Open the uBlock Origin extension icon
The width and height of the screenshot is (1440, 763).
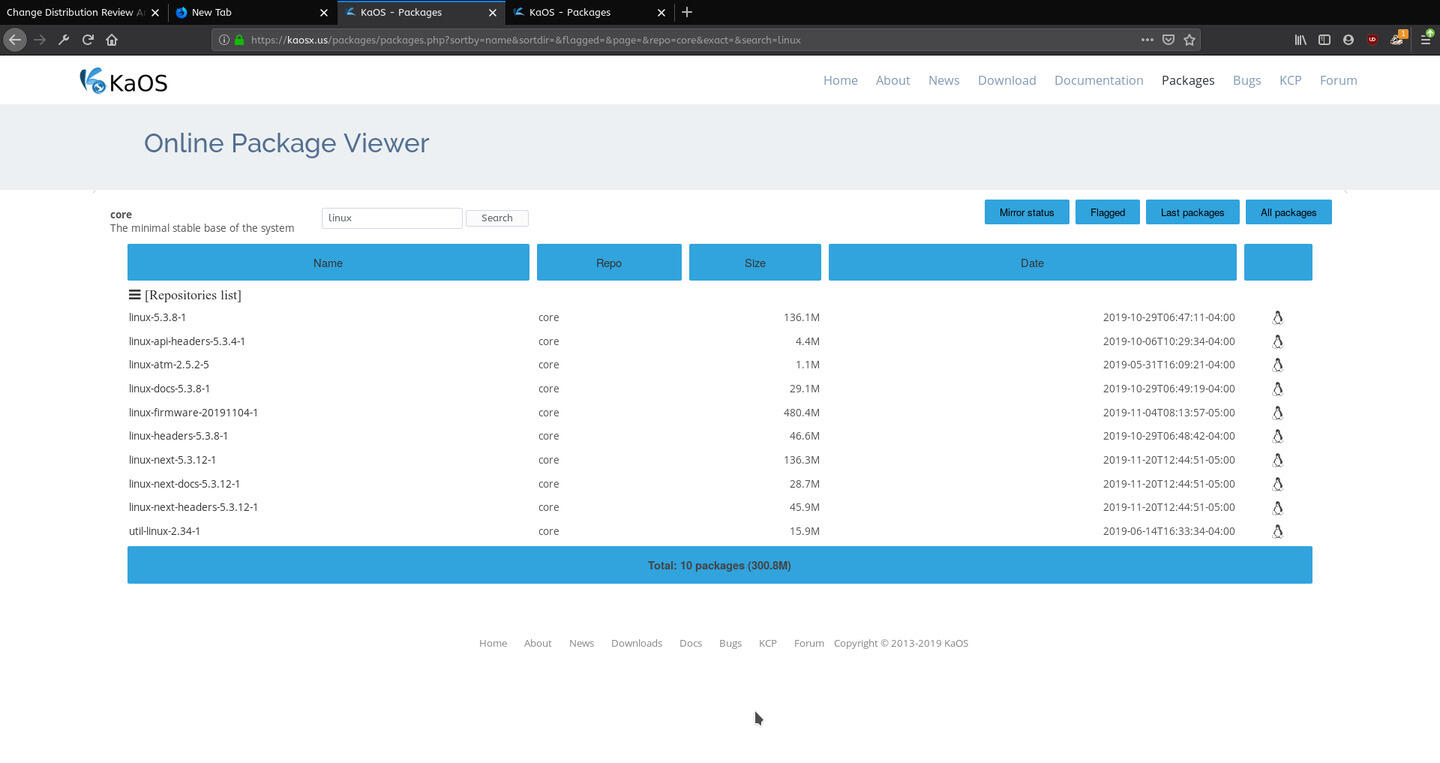click(1373, 40)
